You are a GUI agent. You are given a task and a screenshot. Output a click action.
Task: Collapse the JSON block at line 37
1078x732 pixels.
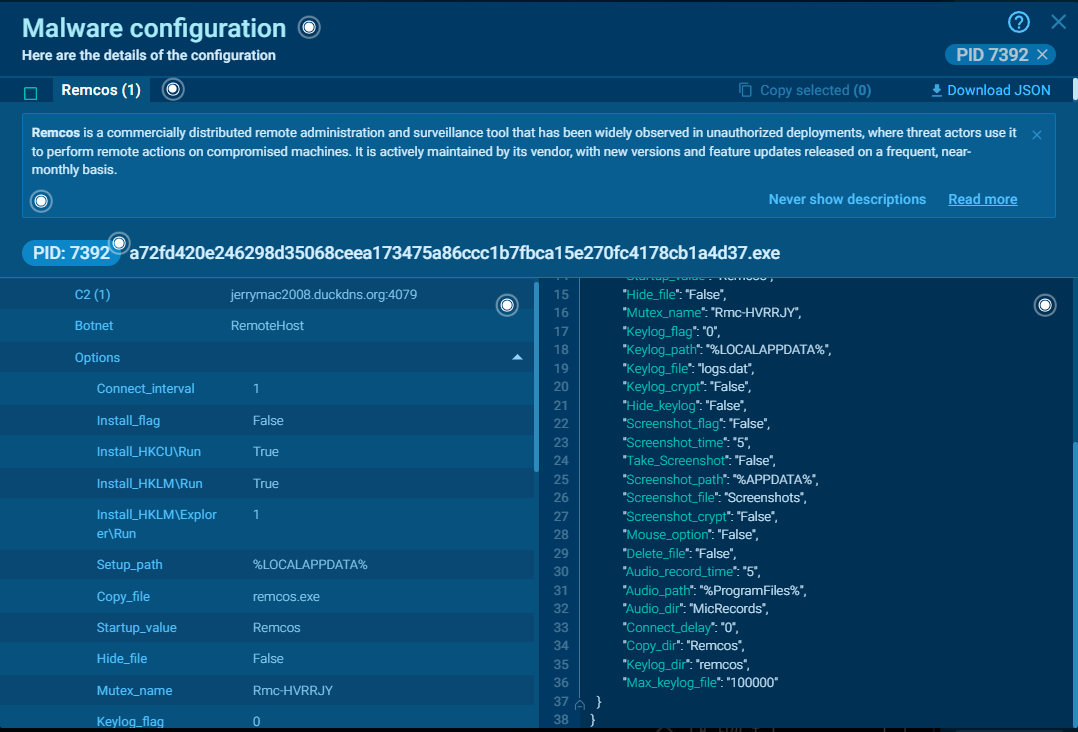(x=580, y=704)
